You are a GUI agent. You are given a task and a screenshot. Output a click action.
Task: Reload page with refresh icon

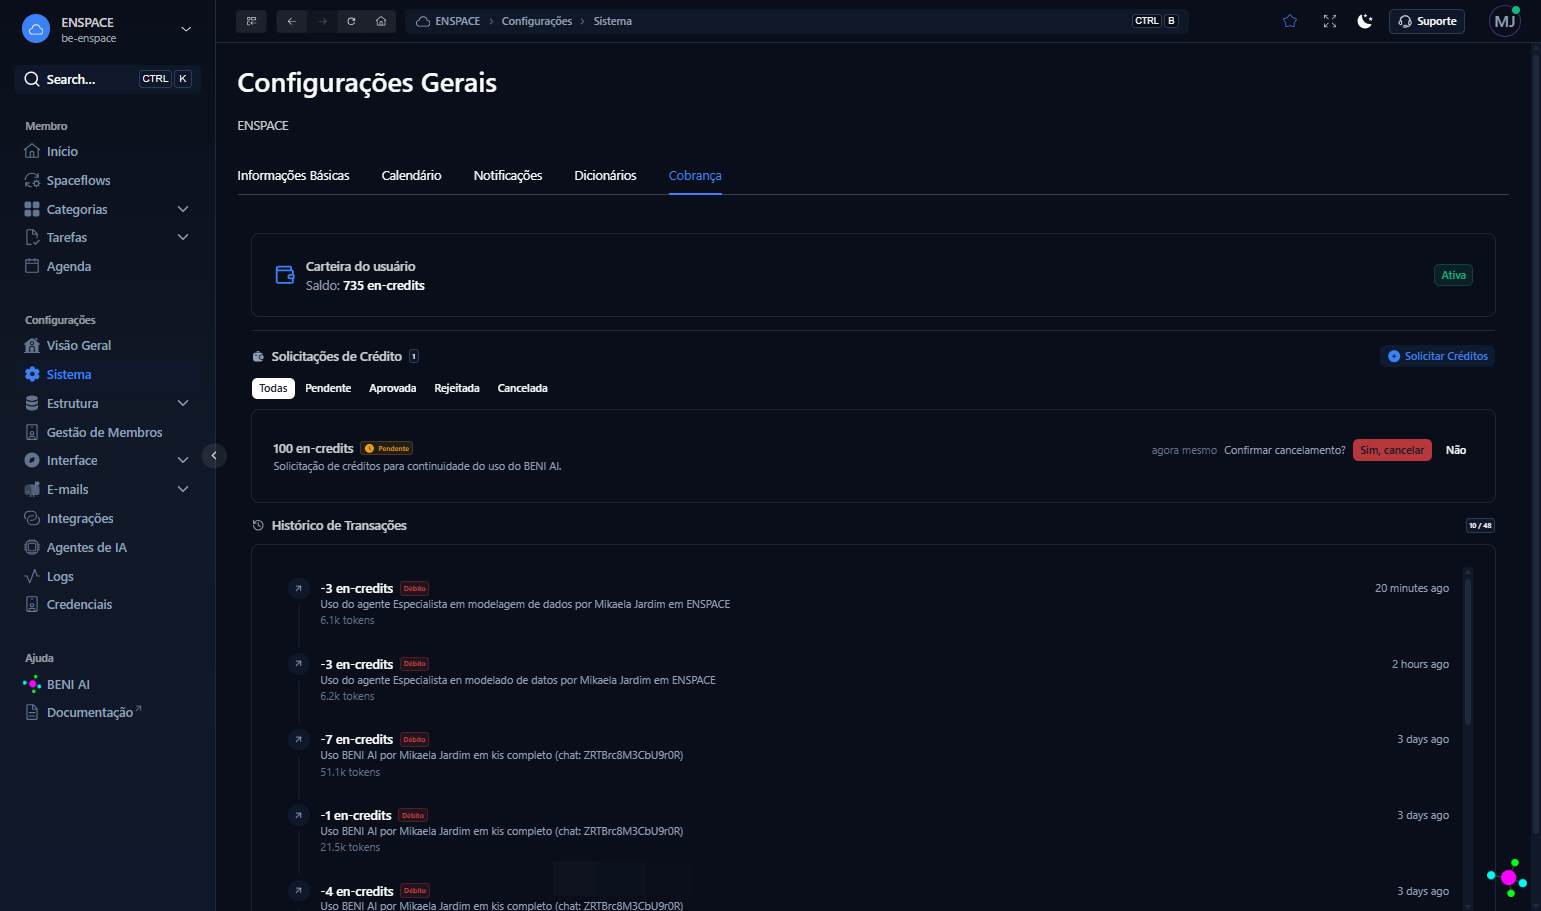click(351, 21)
